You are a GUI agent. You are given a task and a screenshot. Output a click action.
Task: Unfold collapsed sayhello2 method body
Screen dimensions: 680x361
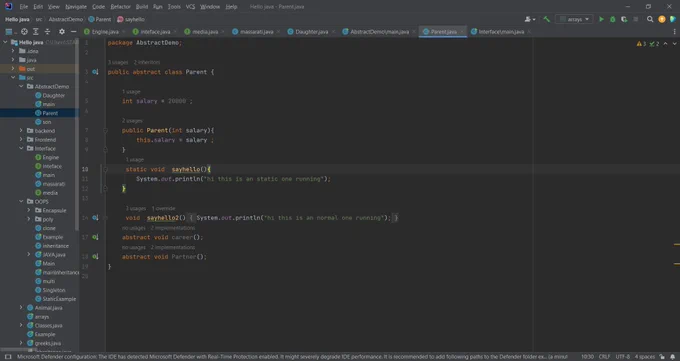click(x=105, y=218)
